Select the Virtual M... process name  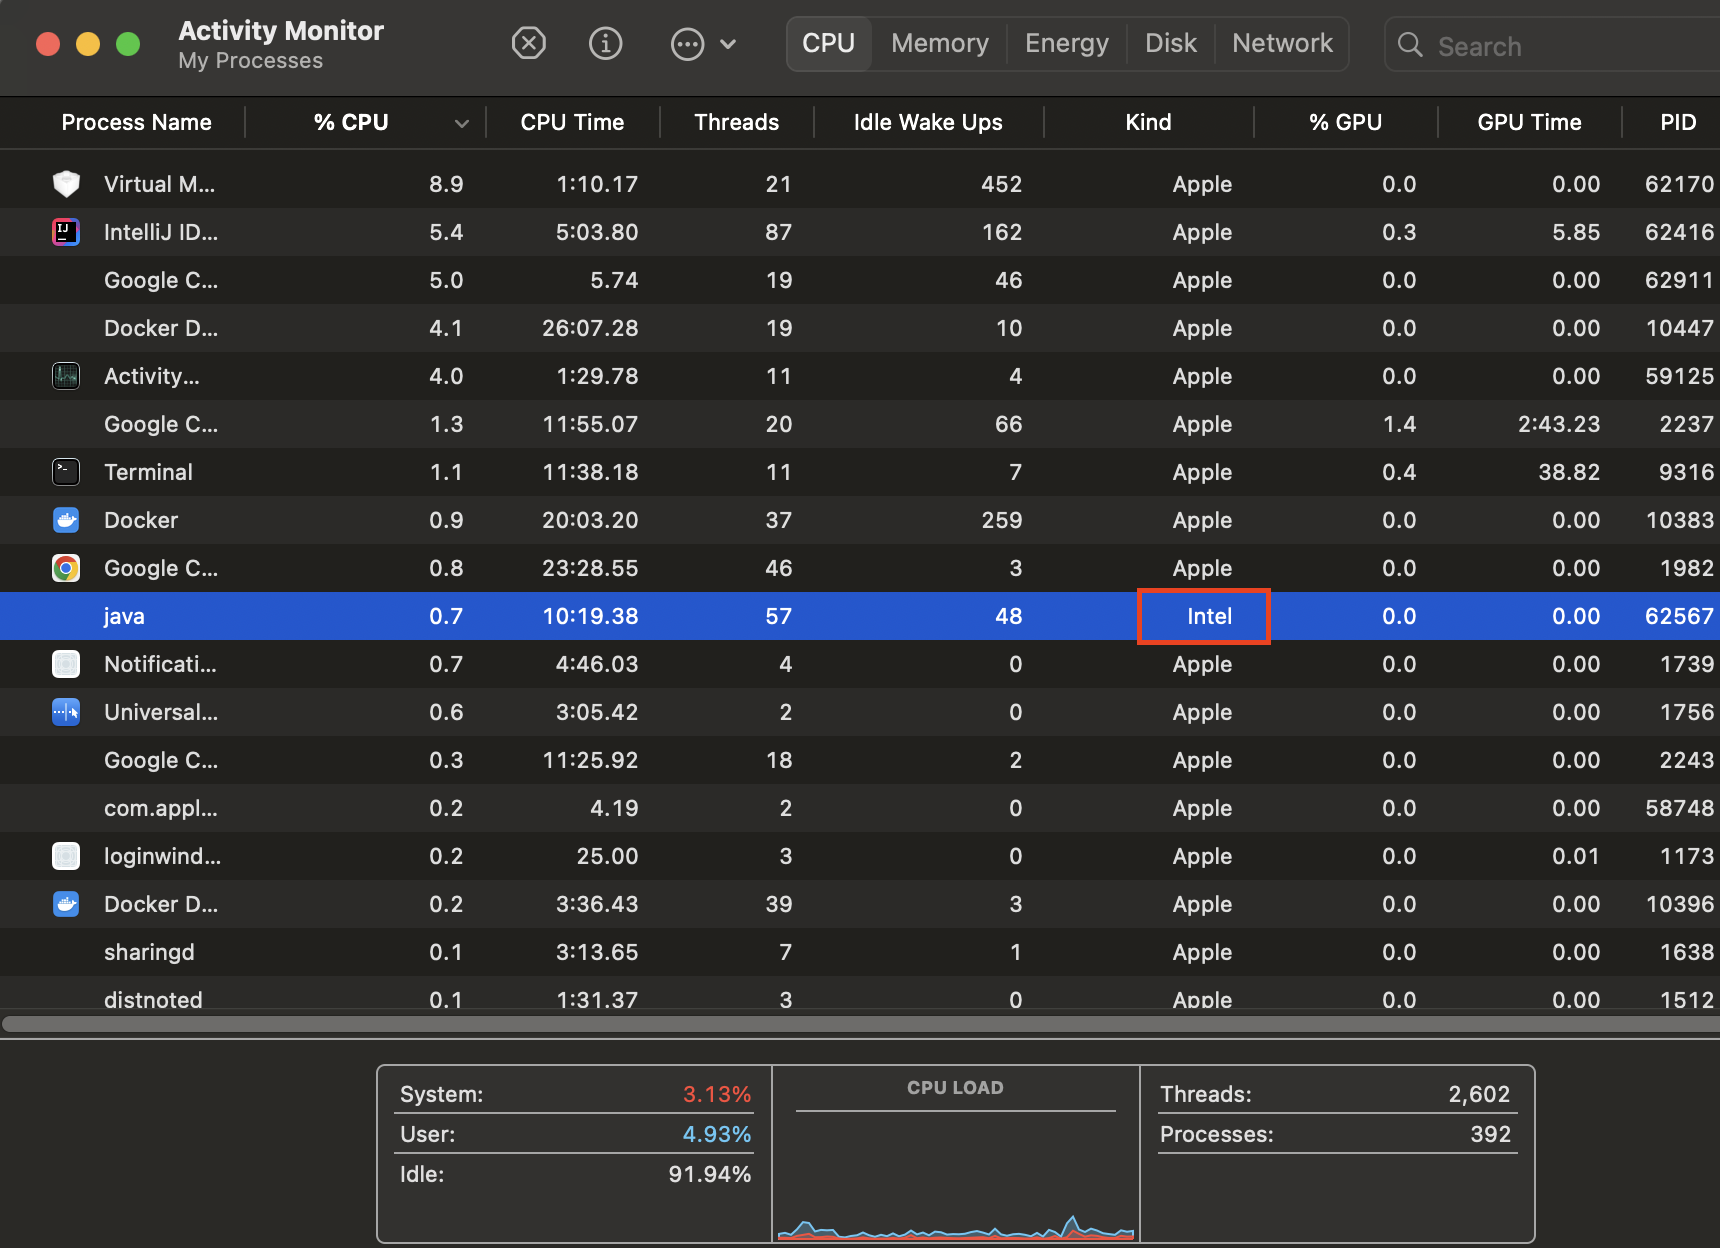[160, 184]
